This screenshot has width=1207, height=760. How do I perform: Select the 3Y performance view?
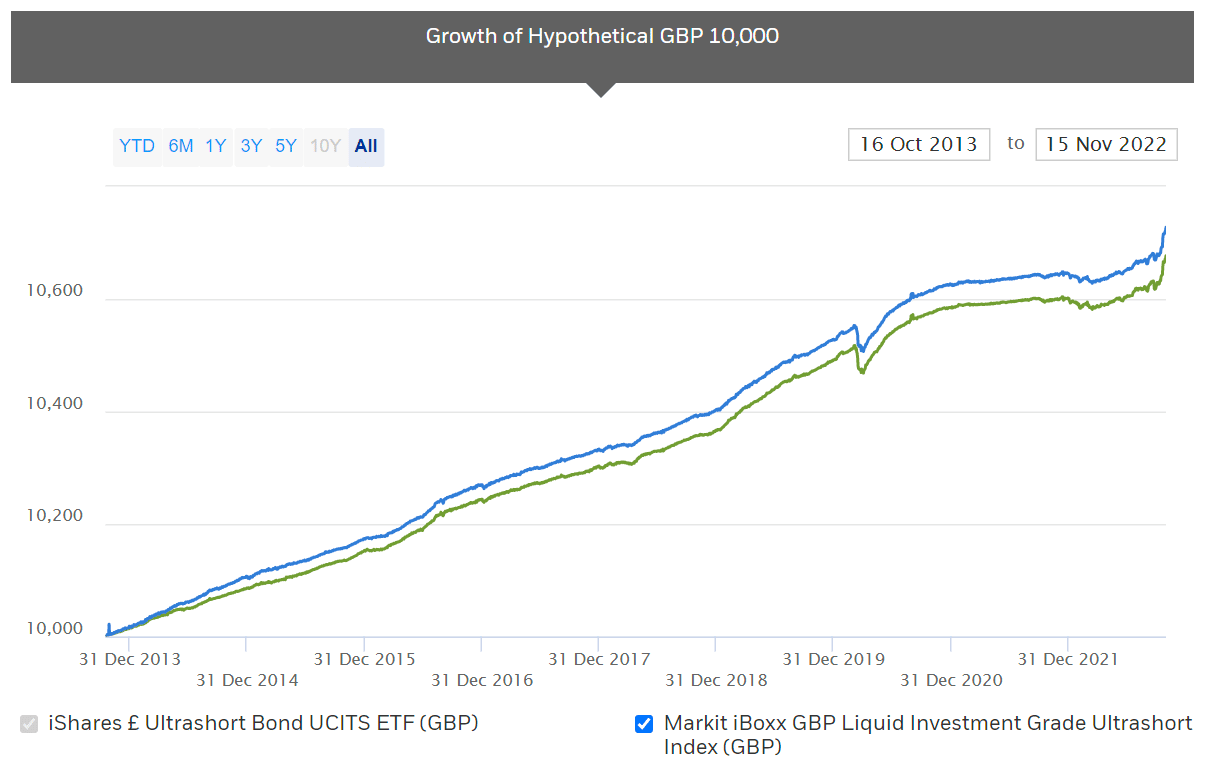click(x=250, y=145)
